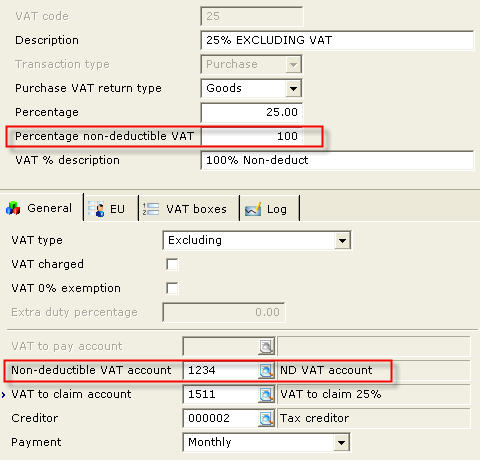Screen dimensions: 480x460
Task: Open the VAT type Excluding dropdown
Action: point(342,240)
